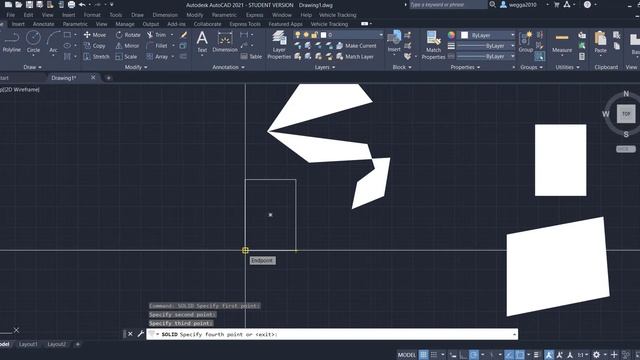
Task: Use the Measure utility
Action: pos(562,43)
